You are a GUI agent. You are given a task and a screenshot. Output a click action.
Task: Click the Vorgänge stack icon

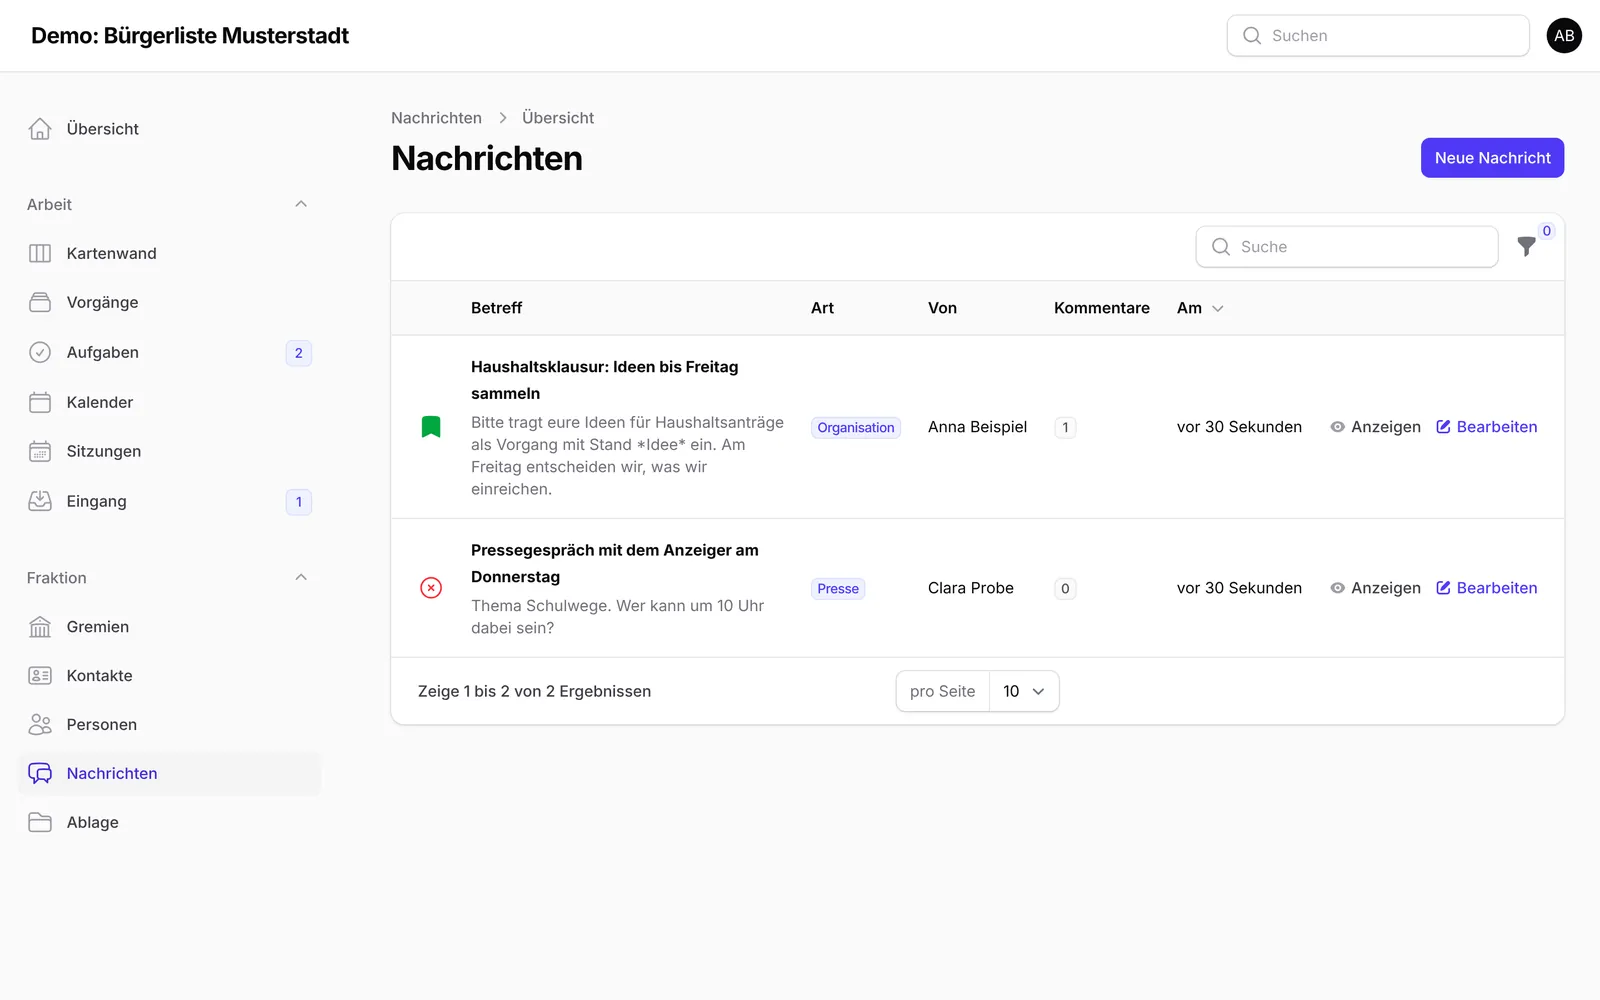[x=40, y=302]
